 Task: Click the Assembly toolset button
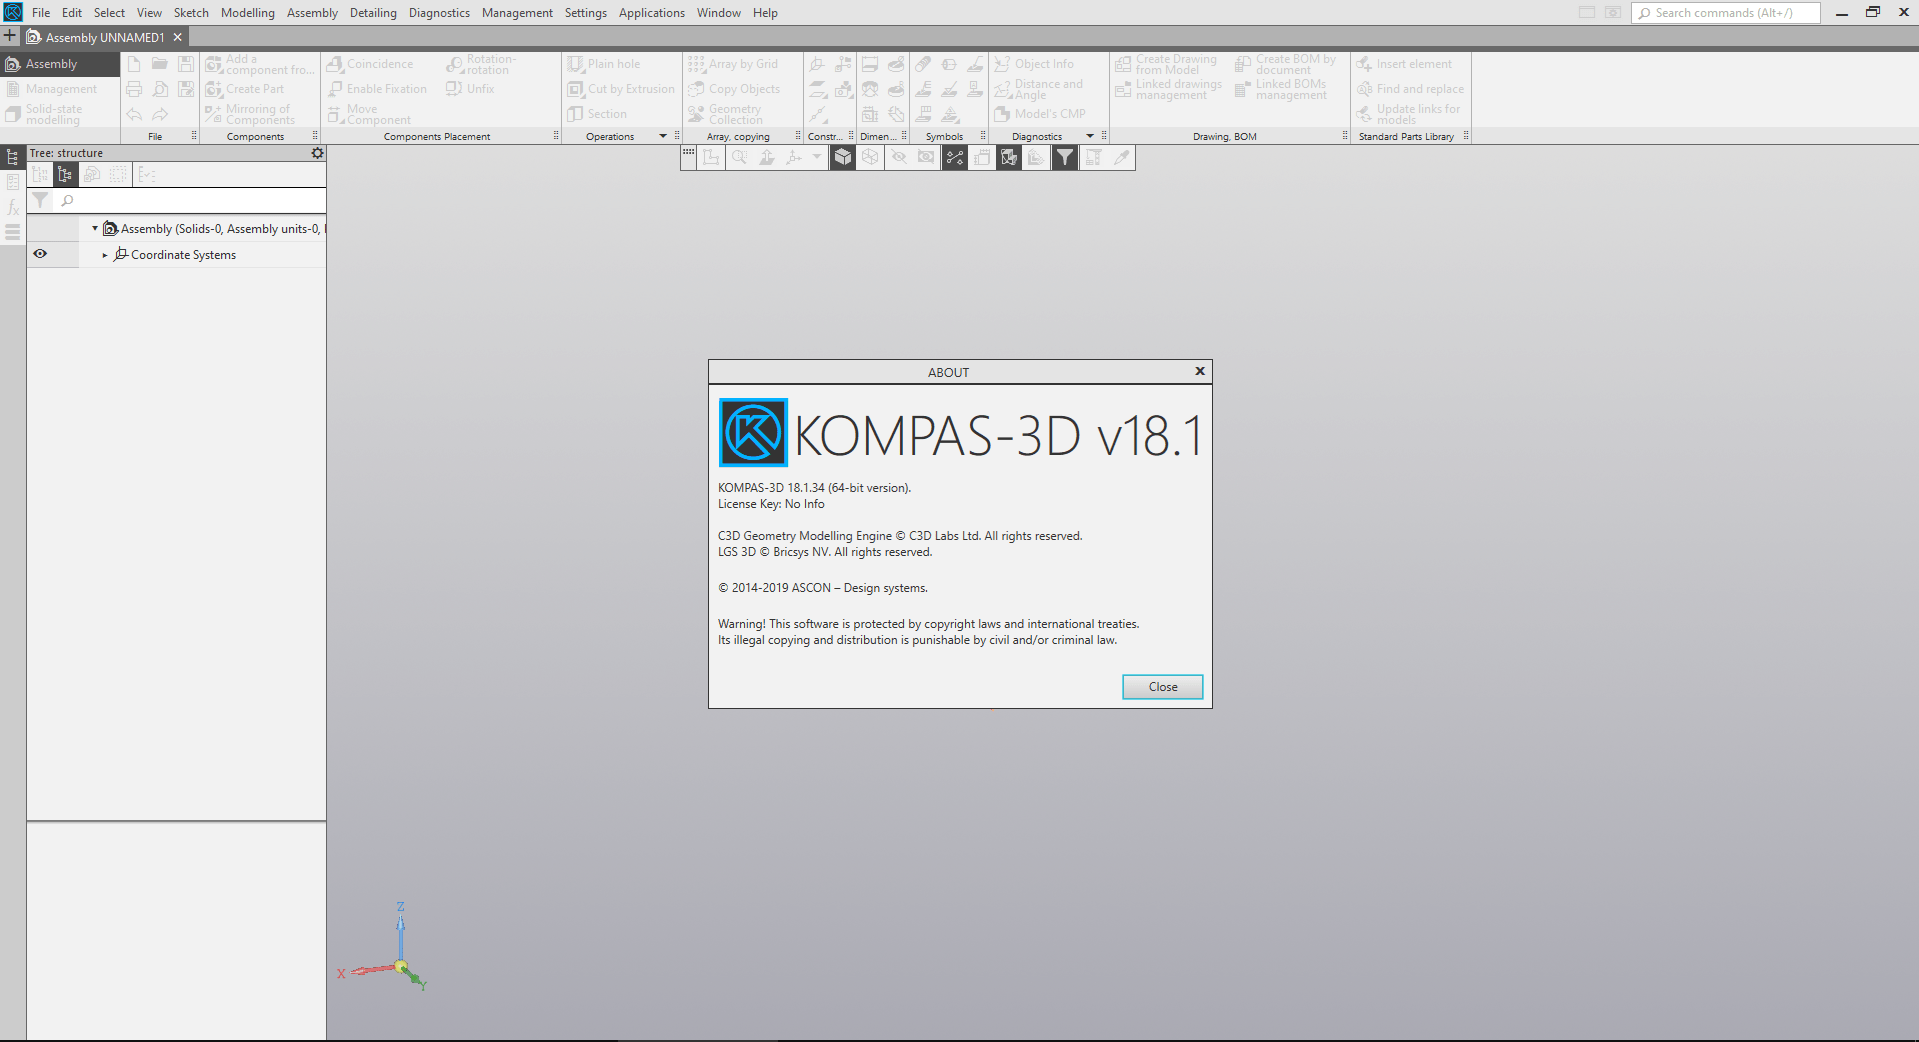[x=60, y=64]
